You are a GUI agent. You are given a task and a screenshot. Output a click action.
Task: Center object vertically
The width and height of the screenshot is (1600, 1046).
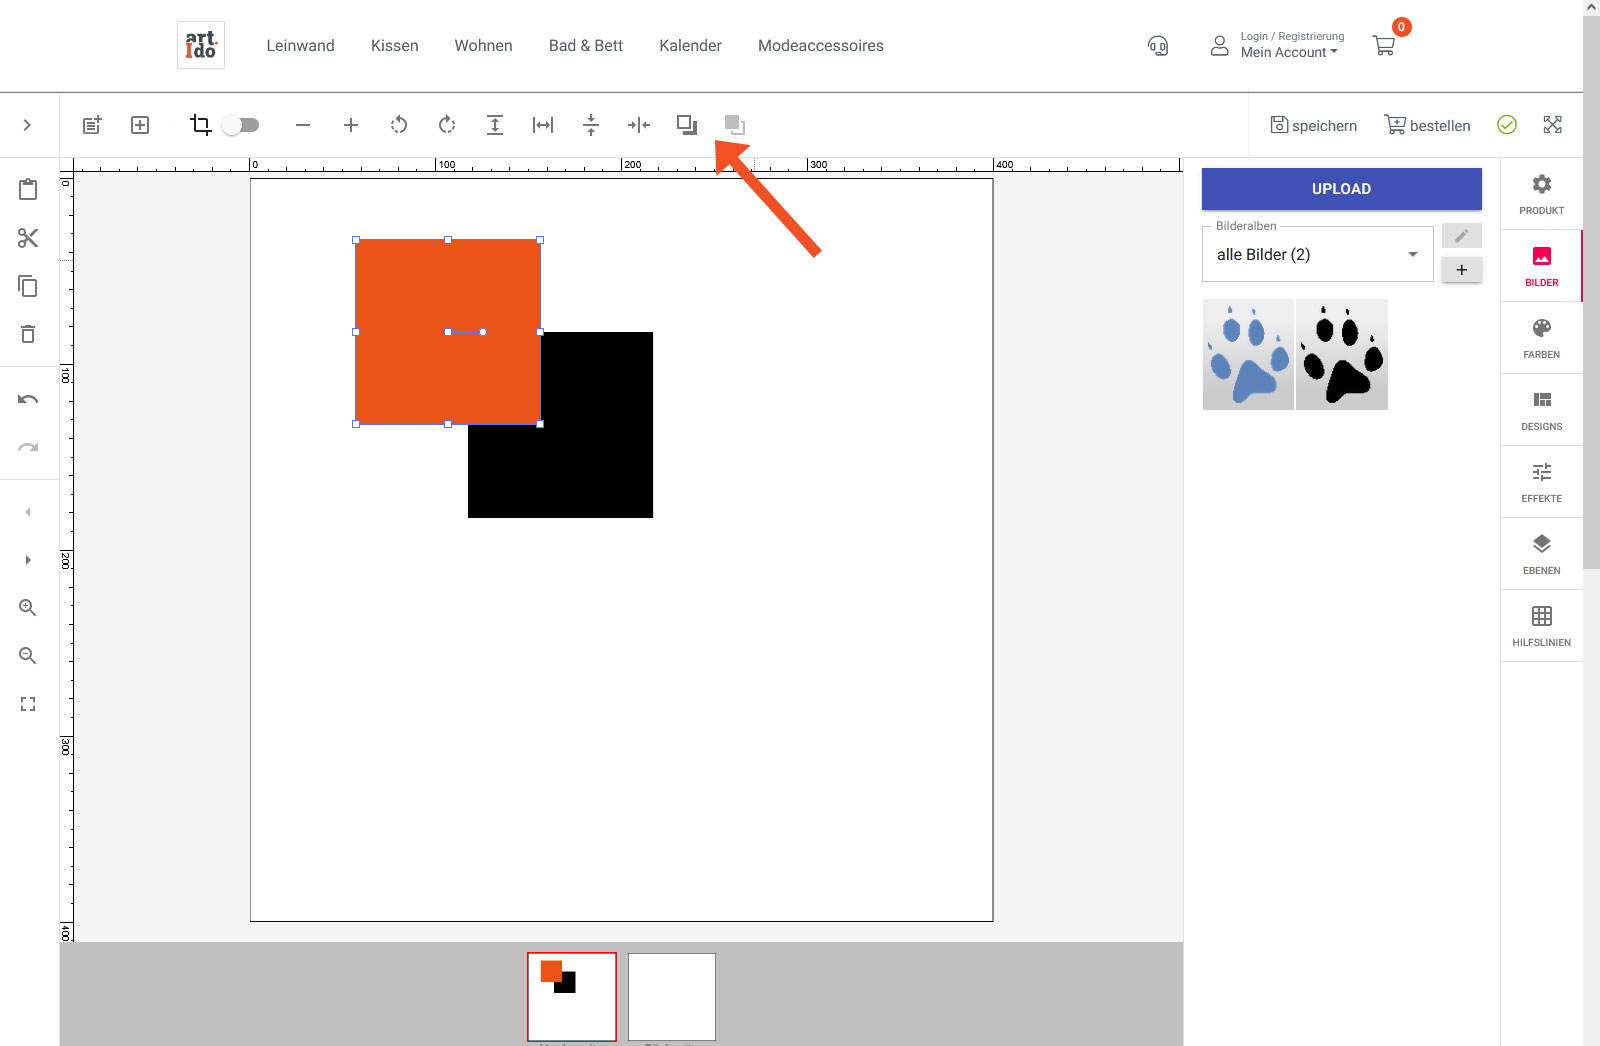pyautogui.click(x=591, y=125)
